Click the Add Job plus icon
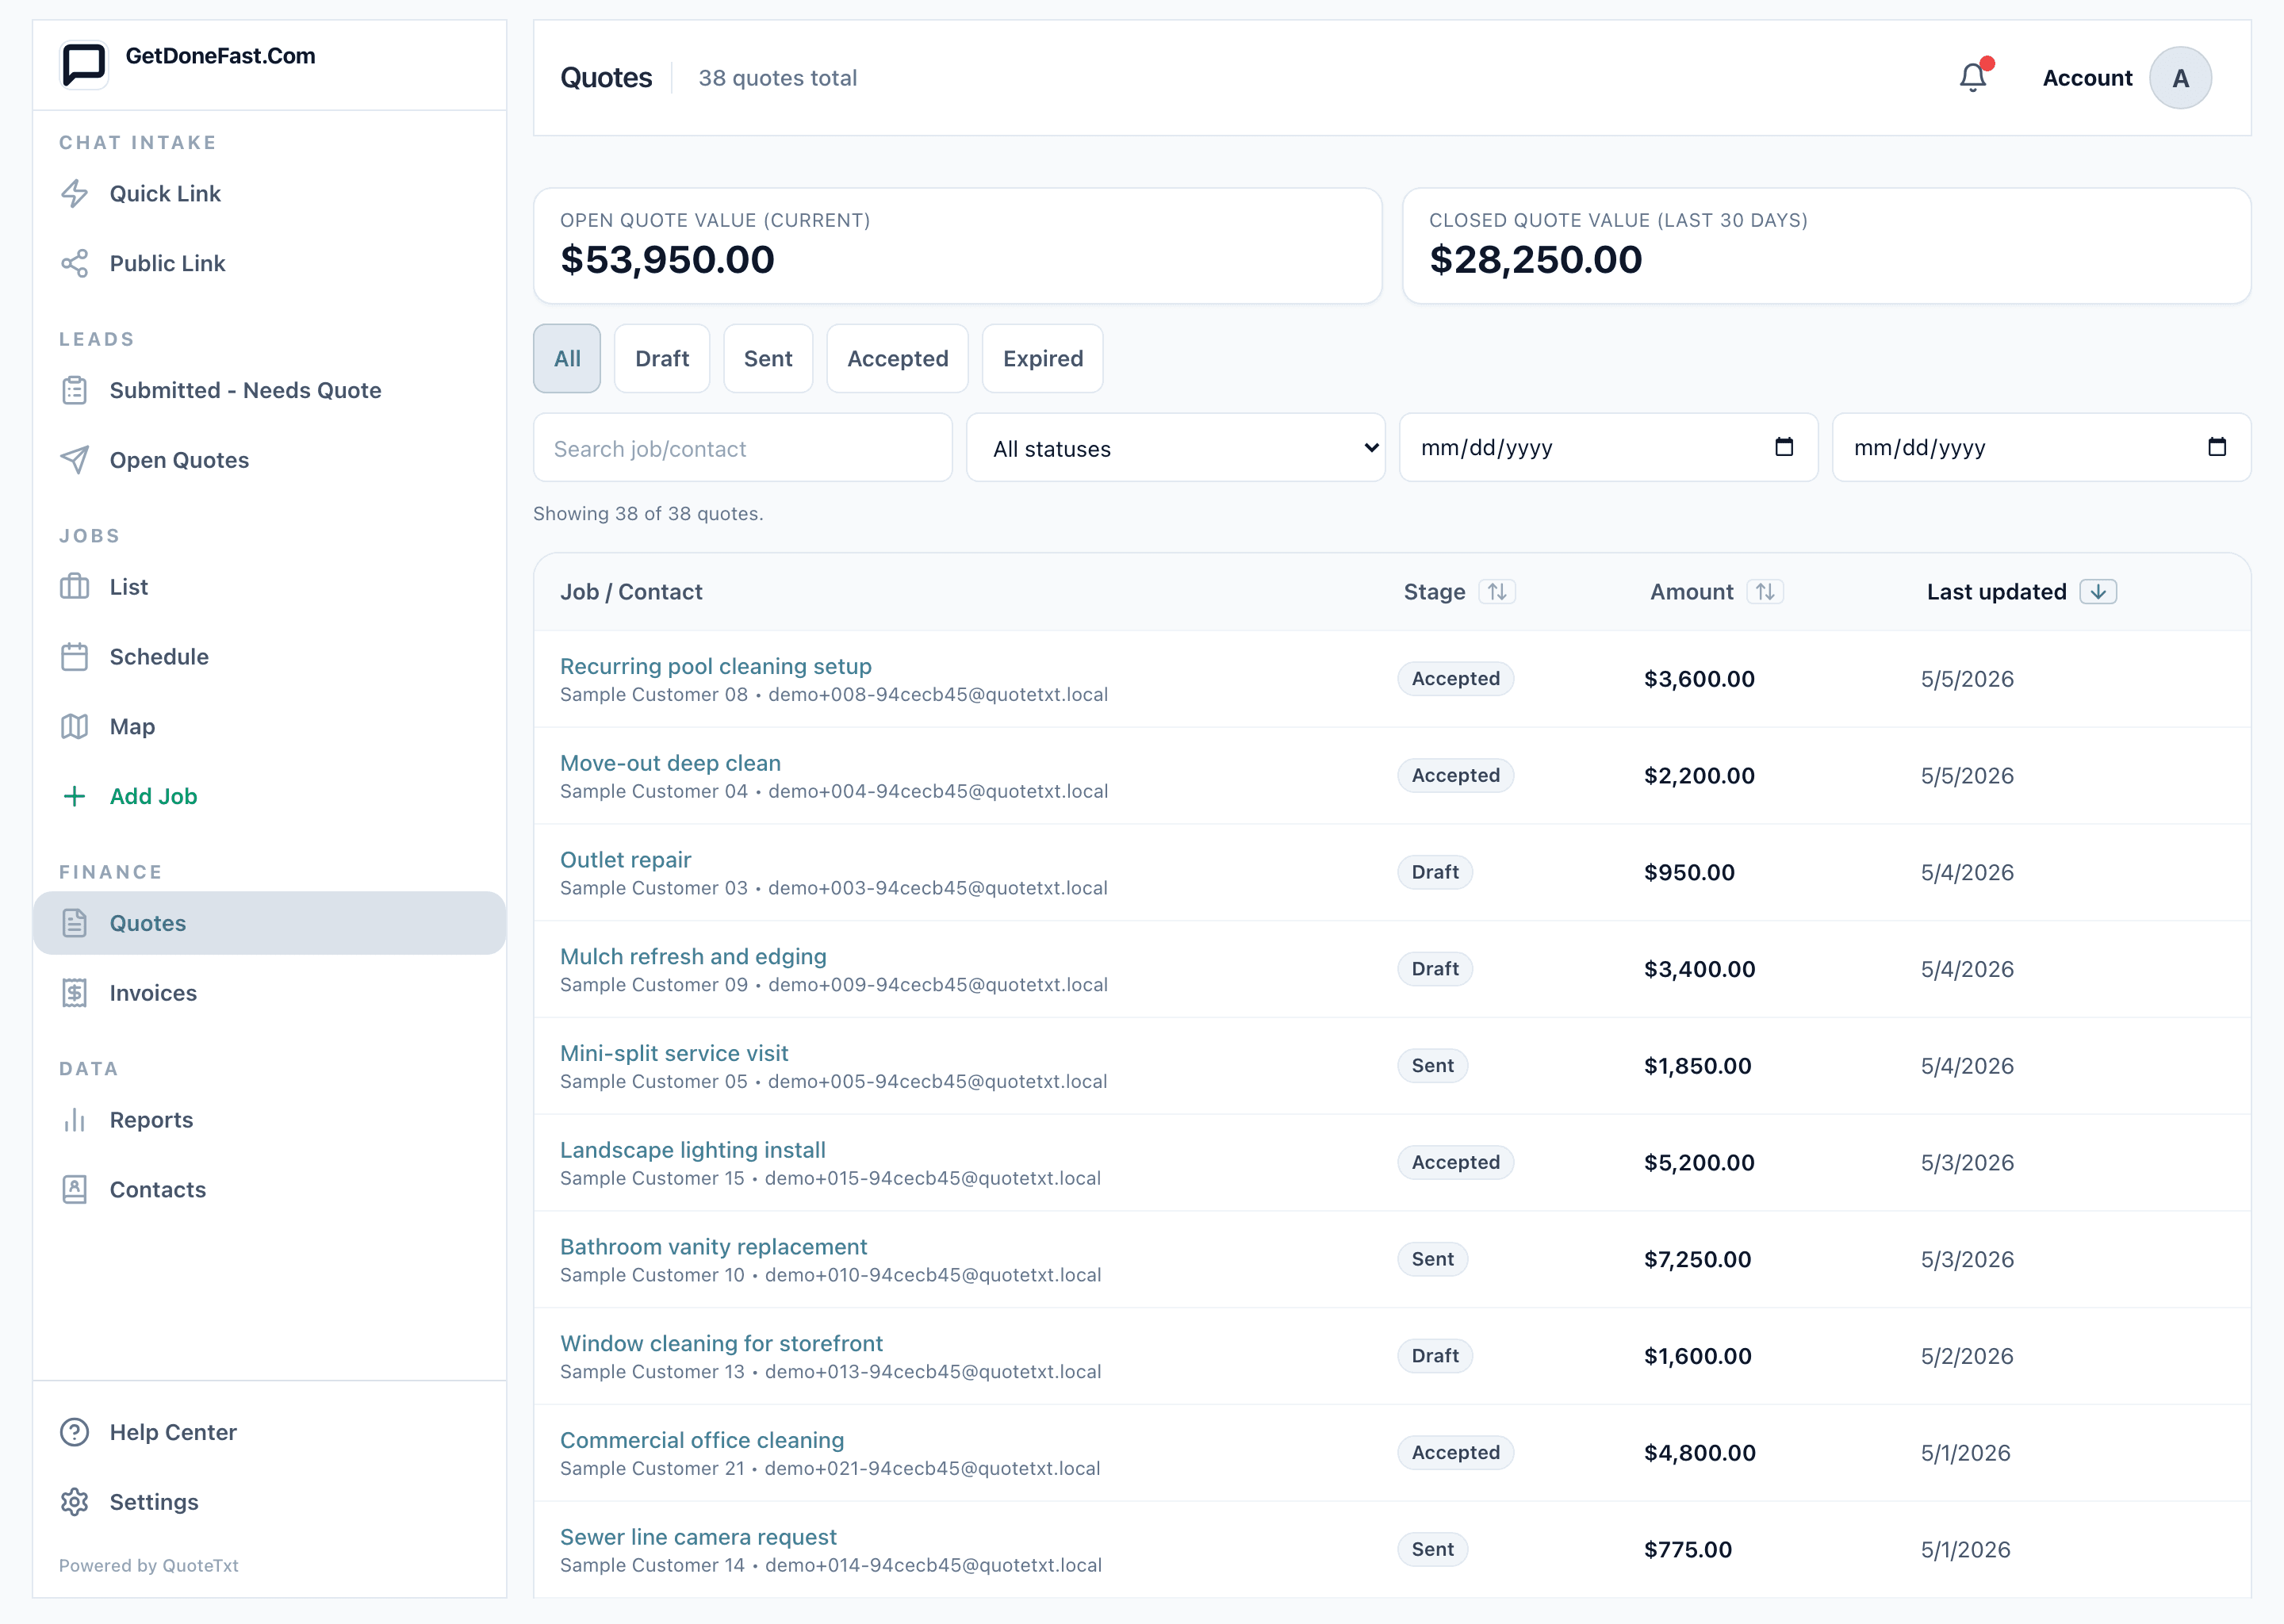This screenshot has height=1624, width=2284. pos(75,796)
